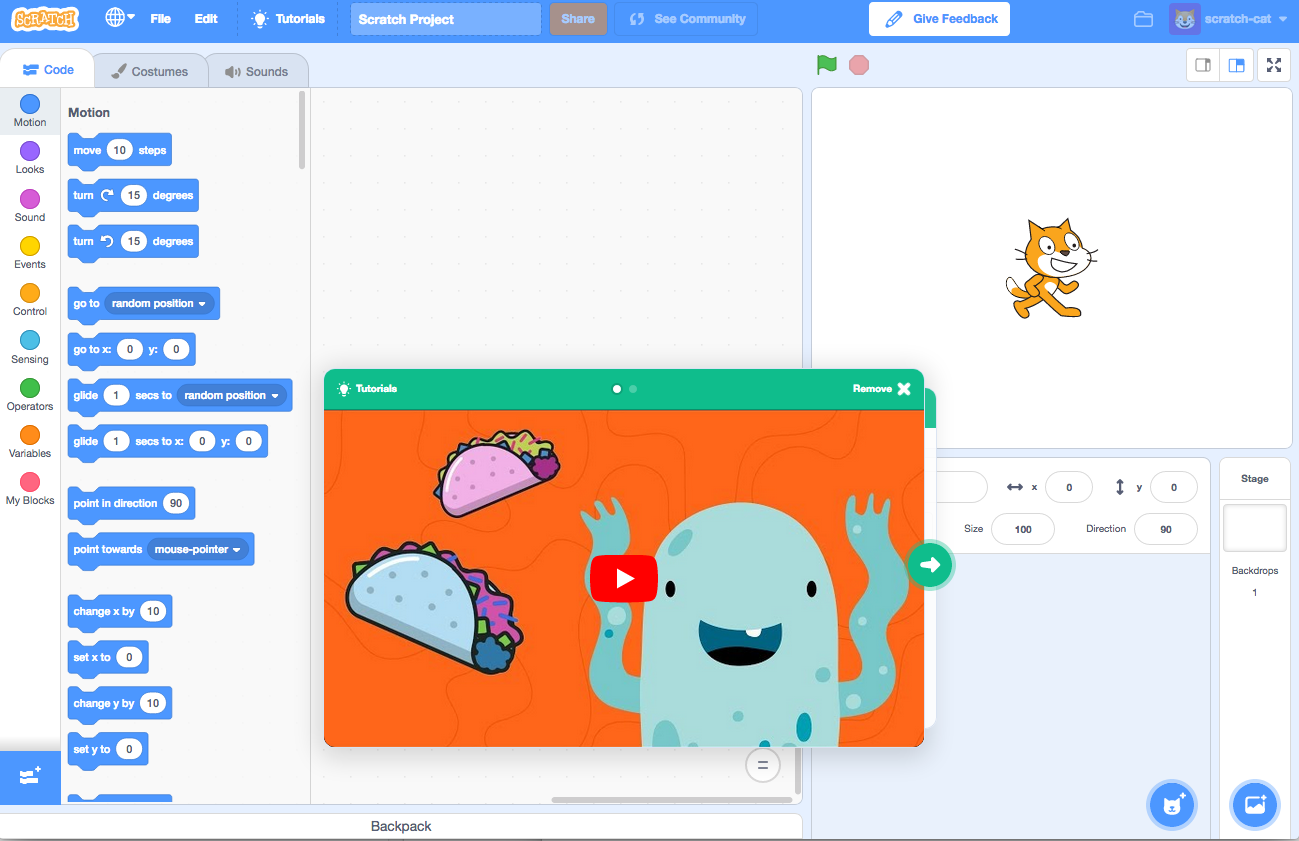Select the Stage backdrop thumbnail
Viewport: 1299px width, 841px height.
1255,527
